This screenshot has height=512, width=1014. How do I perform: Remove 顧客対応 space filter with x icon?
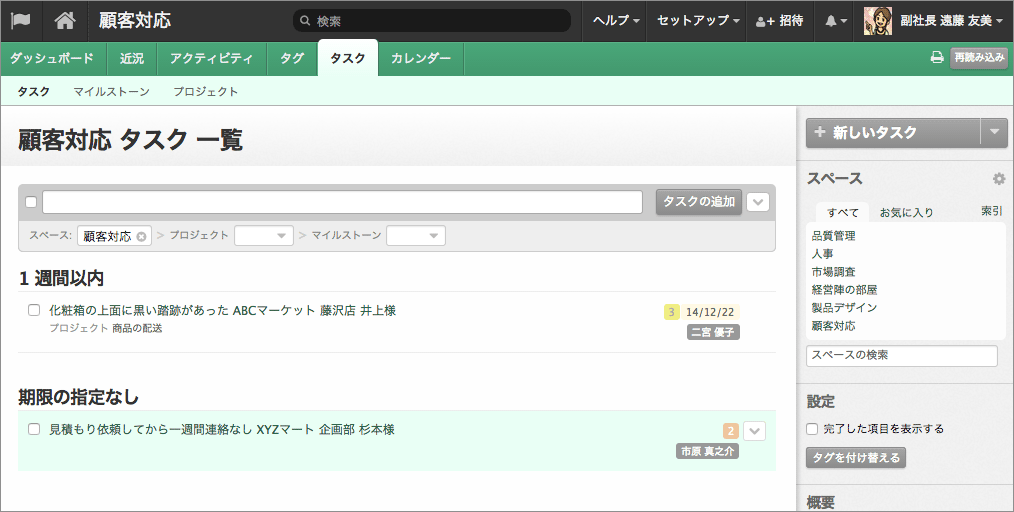[141, 237]
